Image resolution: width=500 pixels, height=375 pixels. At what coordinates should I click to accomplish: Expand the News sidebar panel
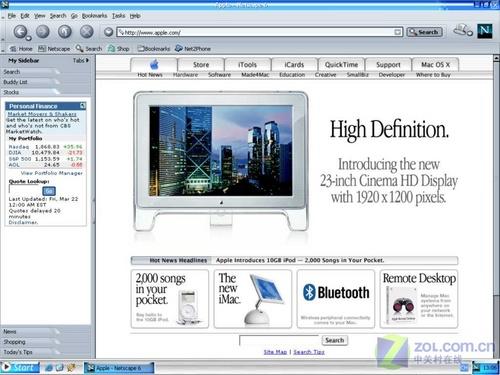click(31, 332)
